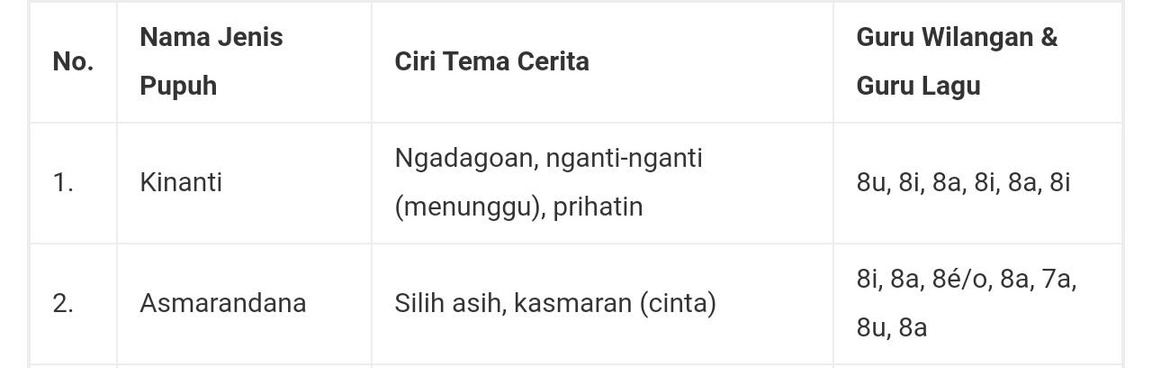Select the "Kinanti" pupuh name

[x=181, y=183]
